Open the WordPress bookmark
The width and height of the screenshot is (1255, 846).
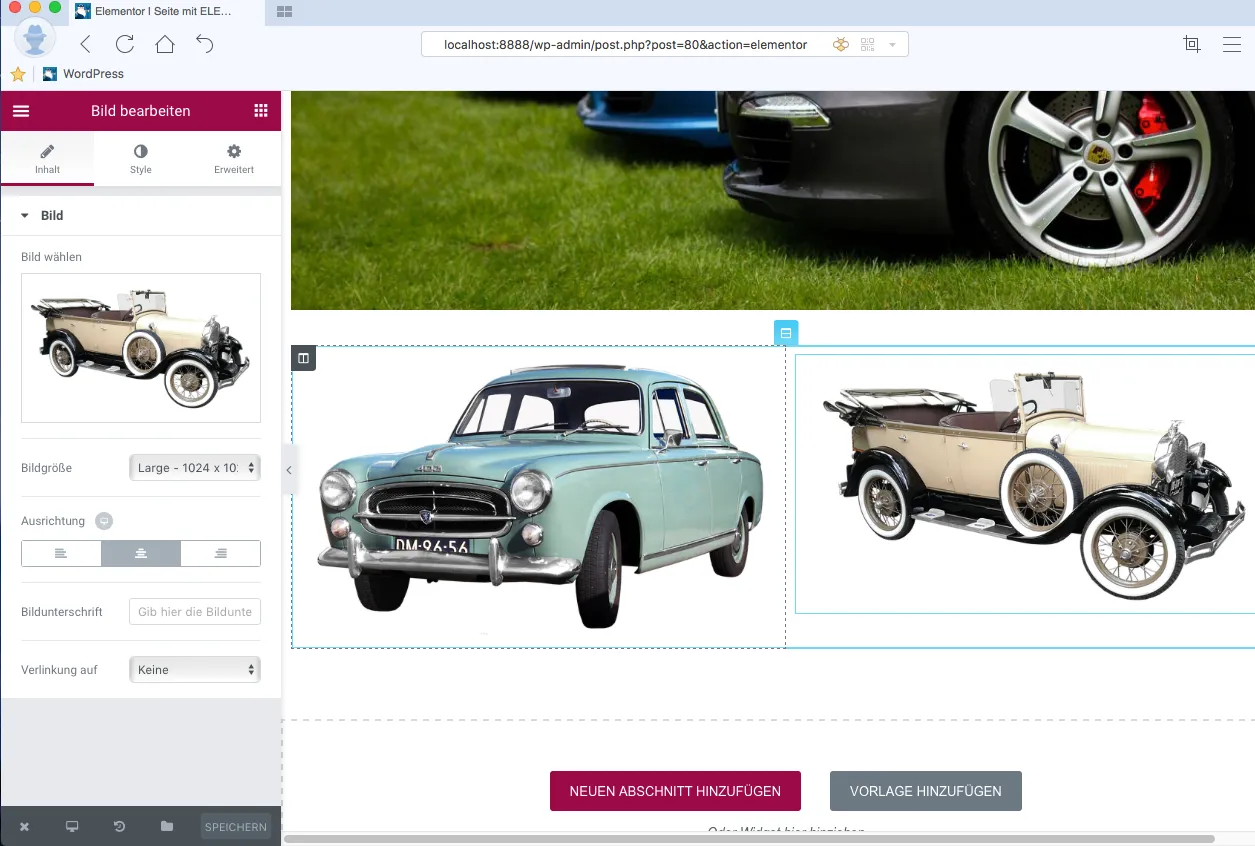coord(84,74)
